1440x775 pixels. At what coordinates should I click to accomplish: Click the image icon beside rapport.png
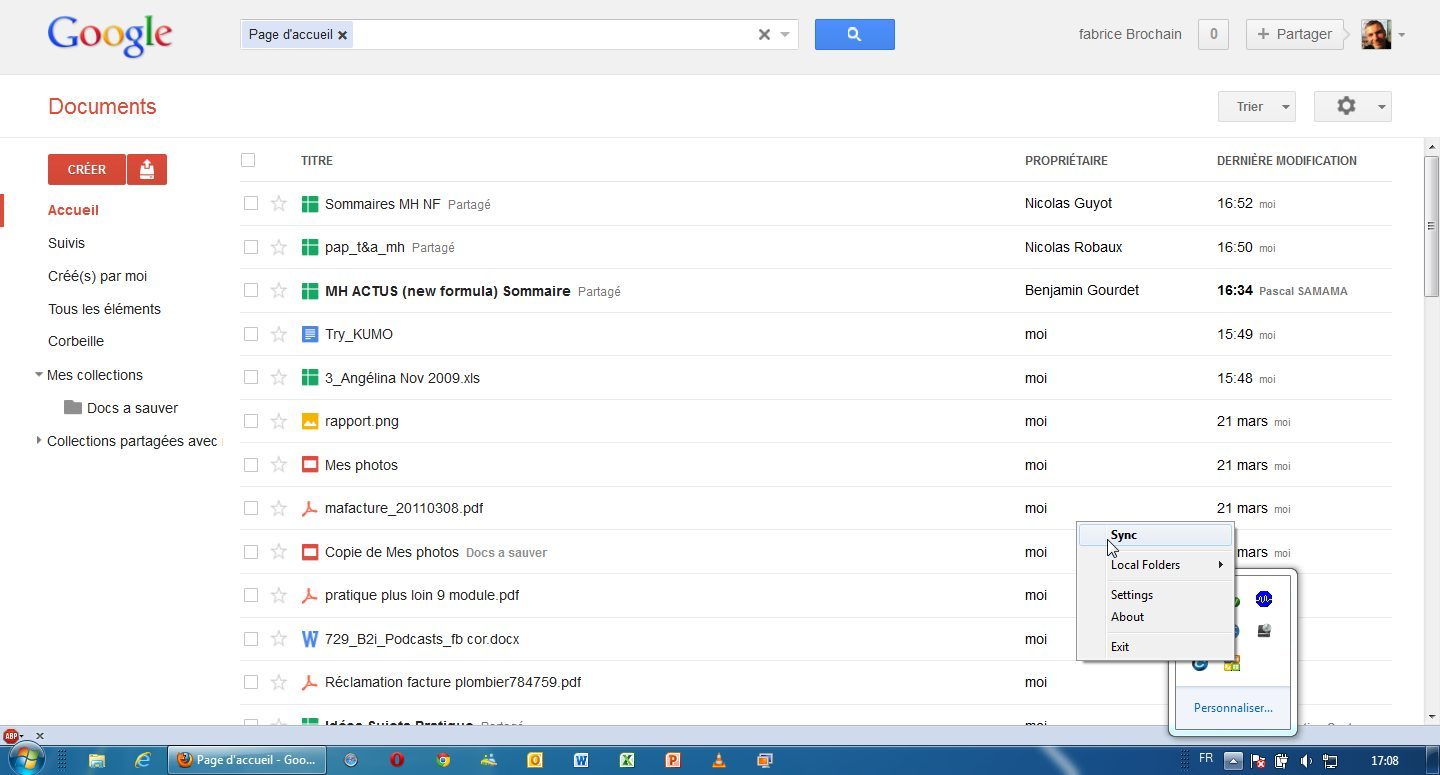310,421
